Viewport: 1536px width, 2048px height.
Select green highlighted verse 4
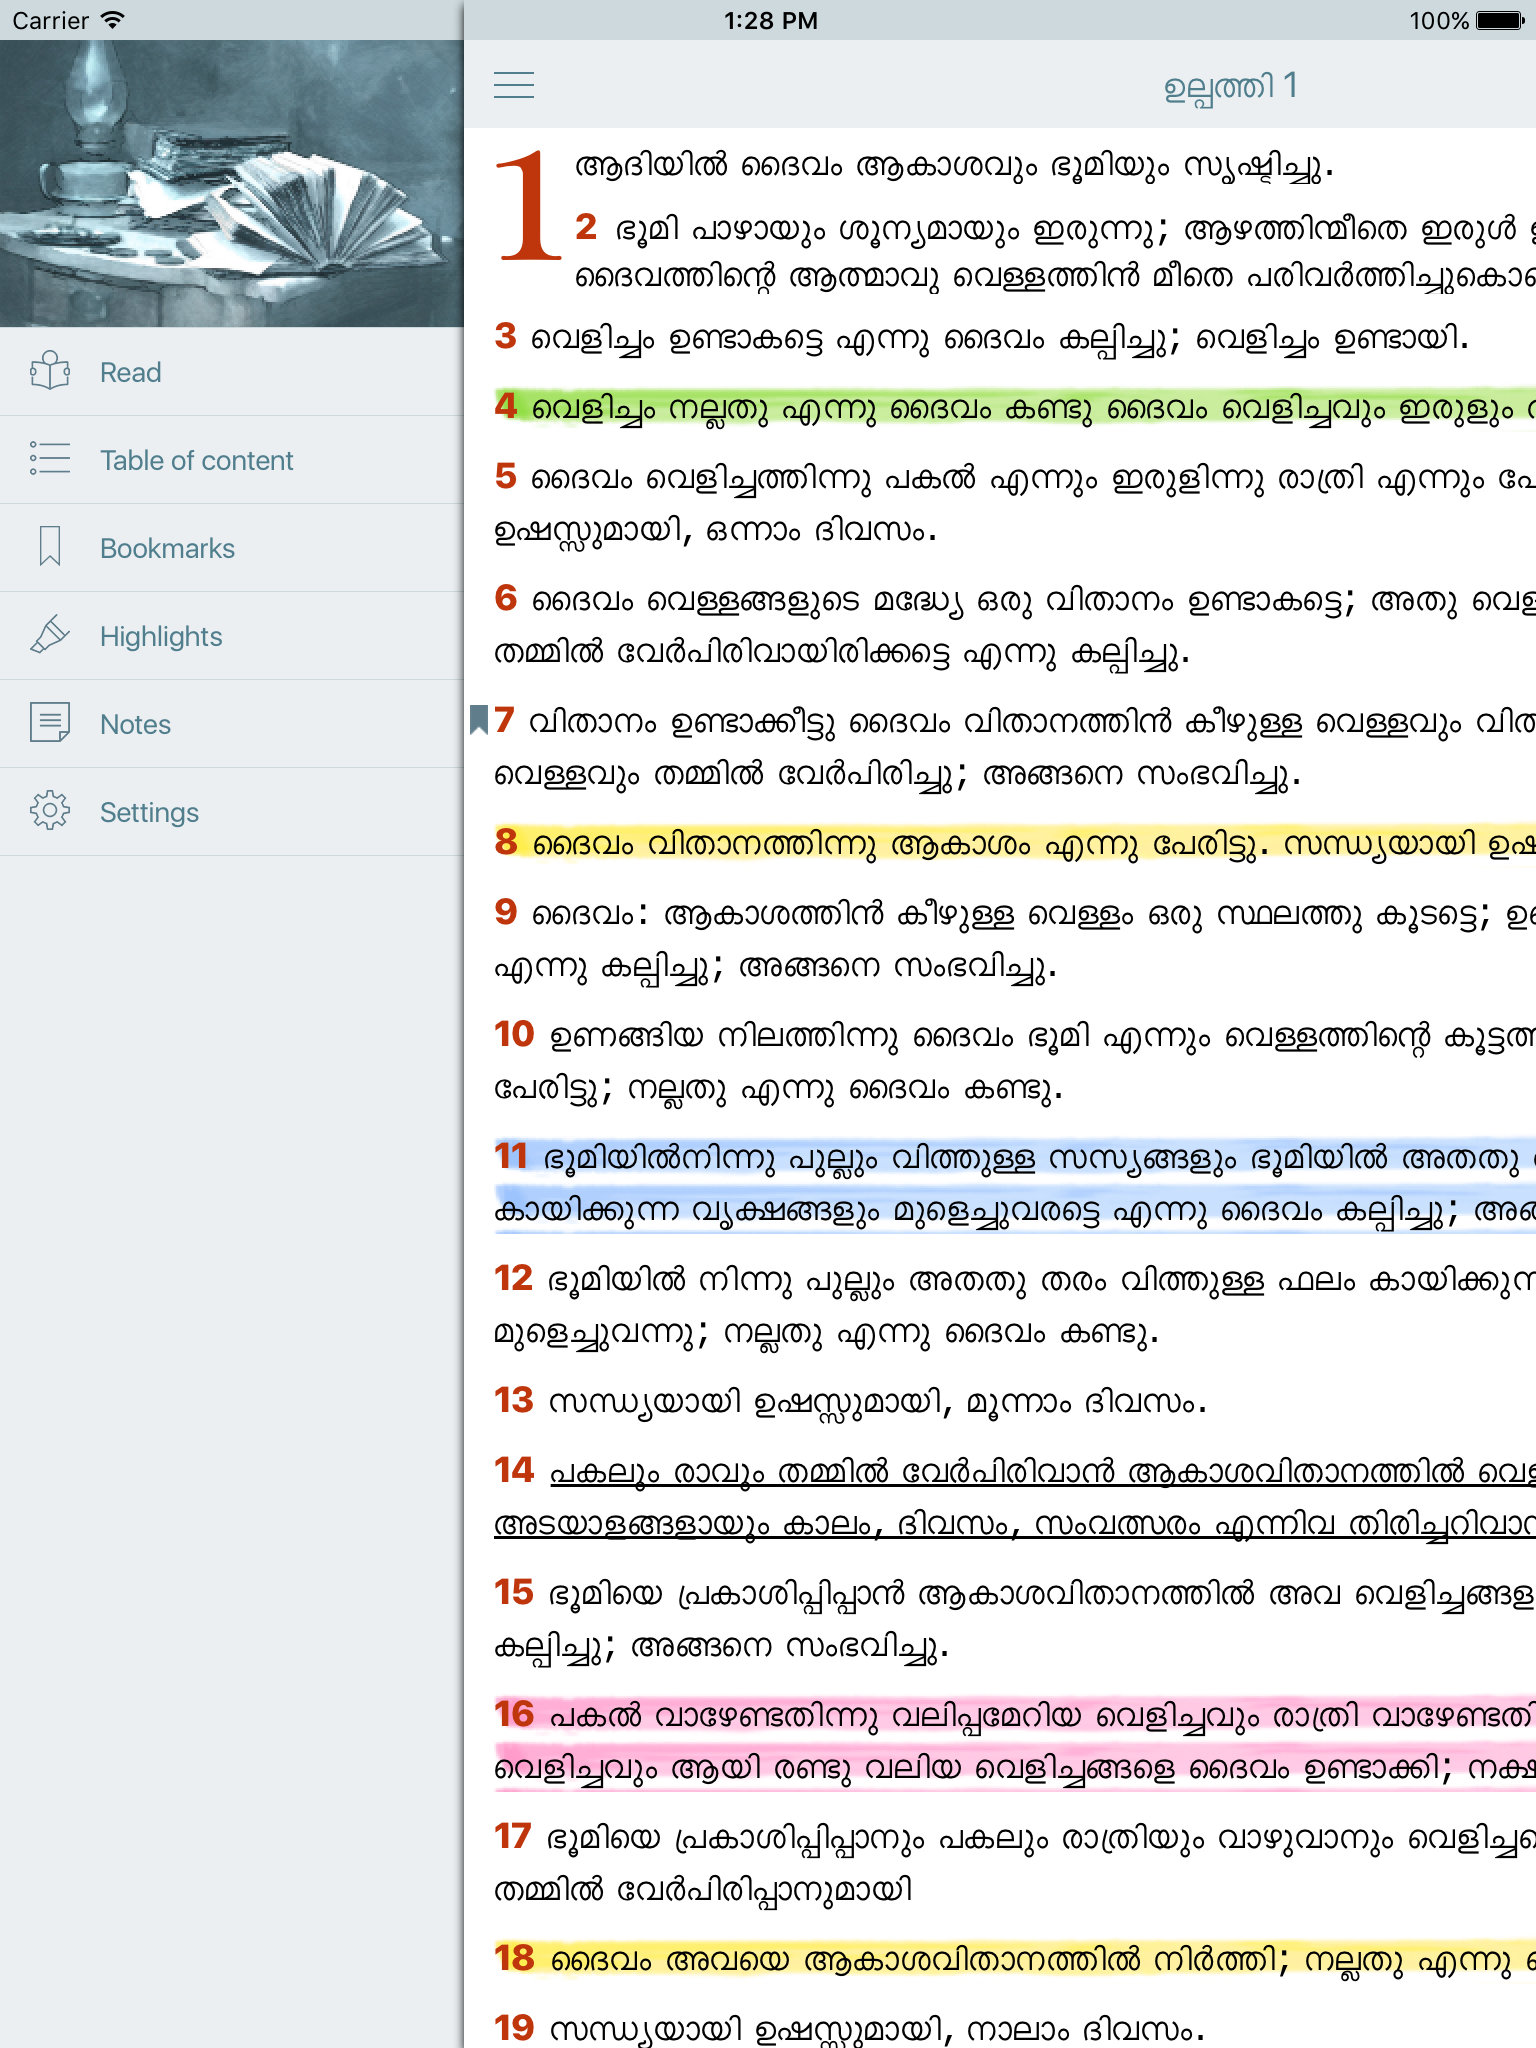click(1015, 407)
